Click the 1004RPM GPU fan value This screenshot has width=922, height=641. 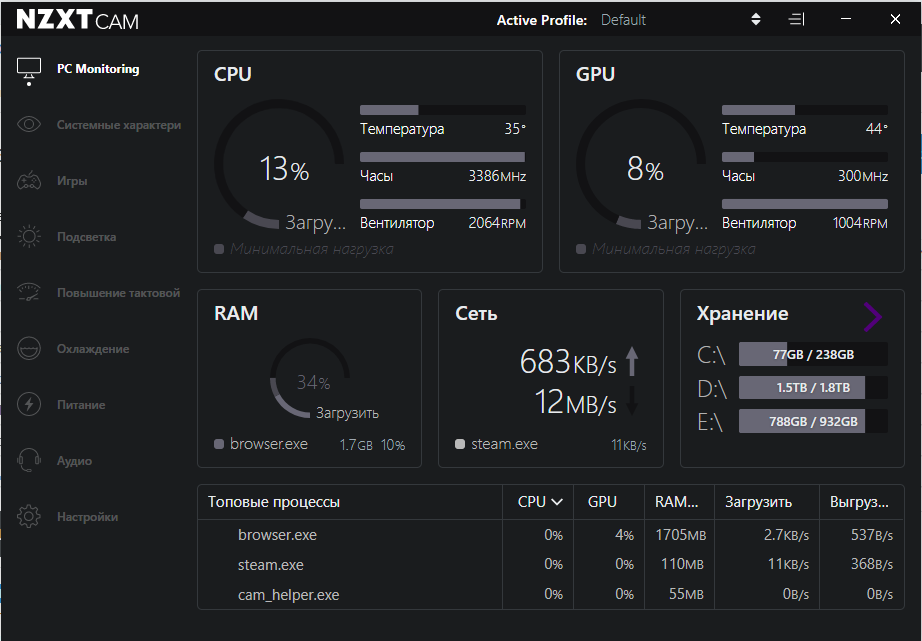point(860,223)
